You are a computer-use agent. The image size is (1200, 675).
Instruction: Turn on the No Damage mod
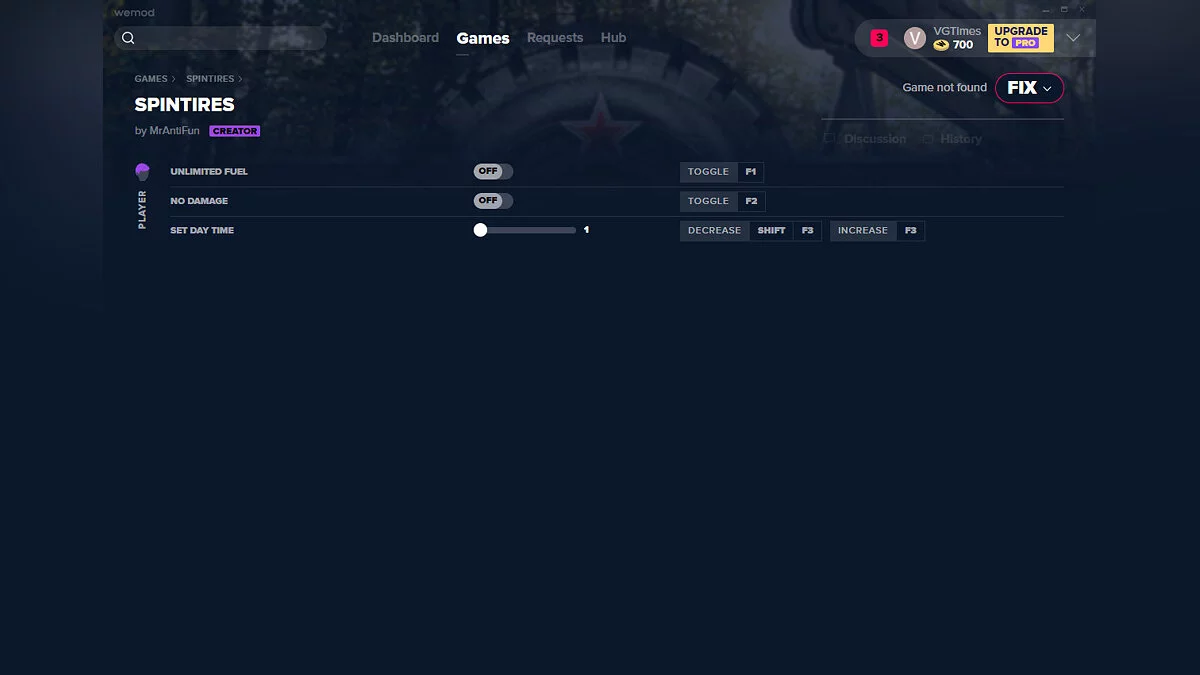click(x=492, y=200)
